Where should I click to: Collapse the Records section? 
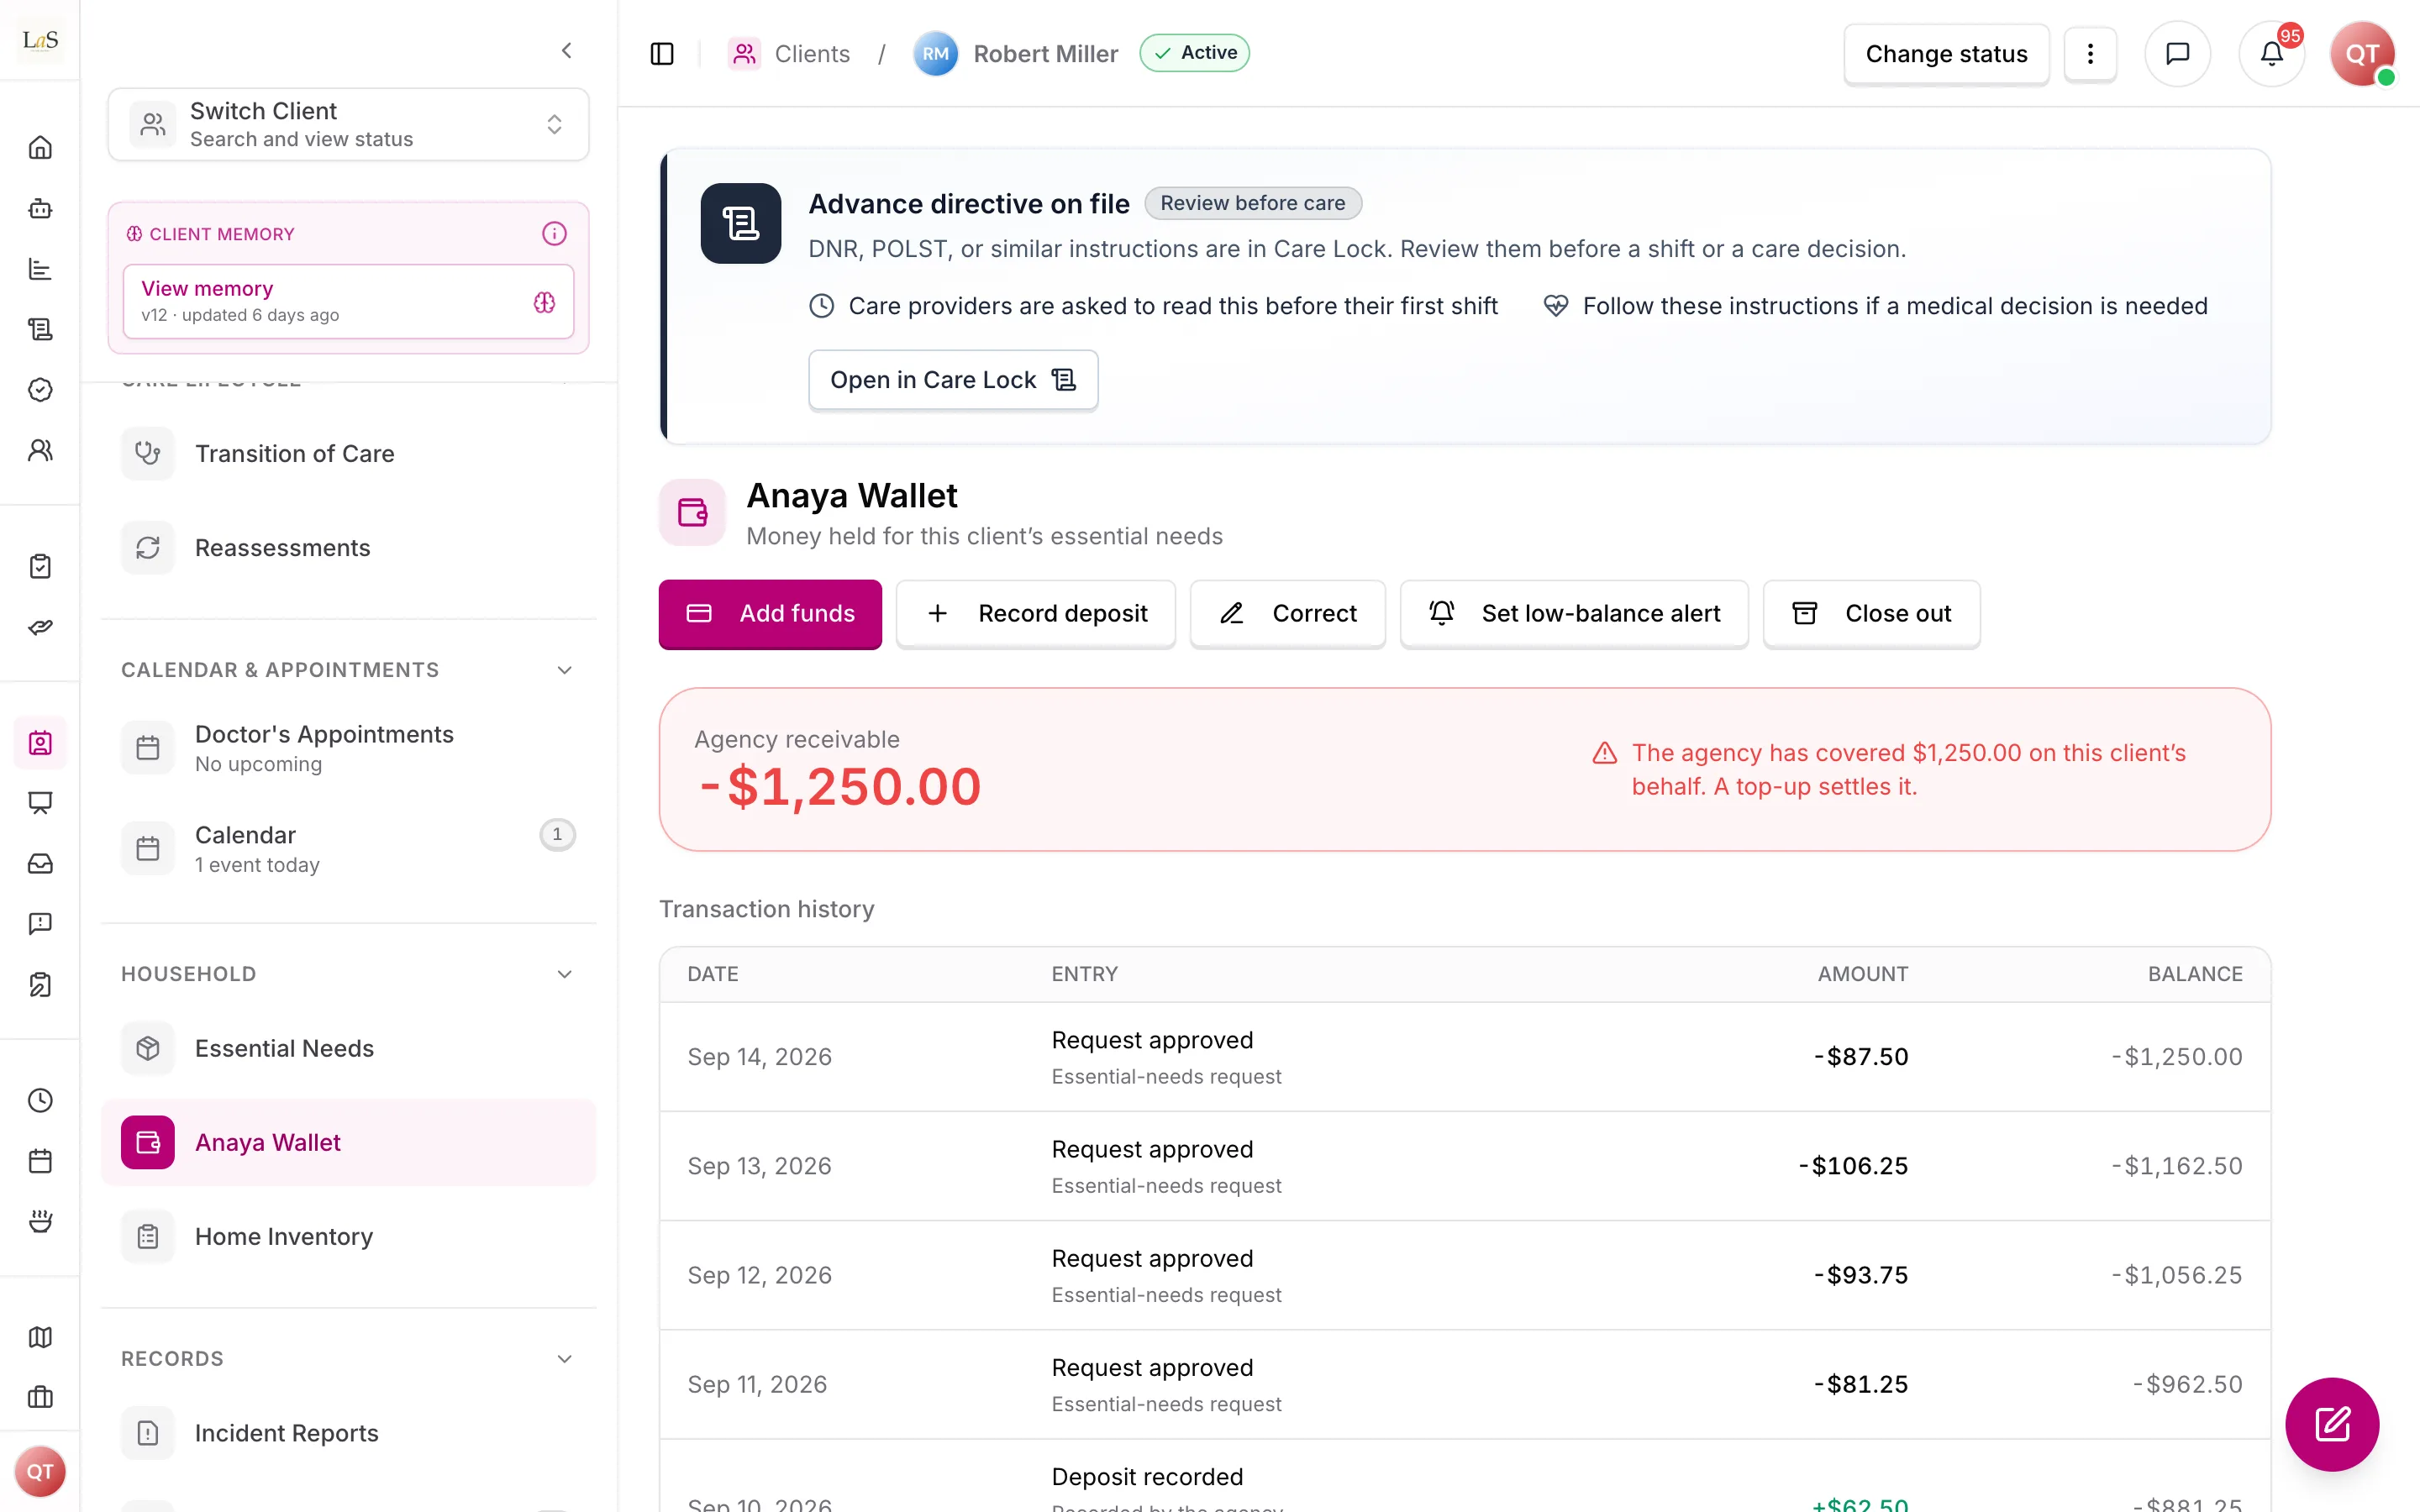564,1359
